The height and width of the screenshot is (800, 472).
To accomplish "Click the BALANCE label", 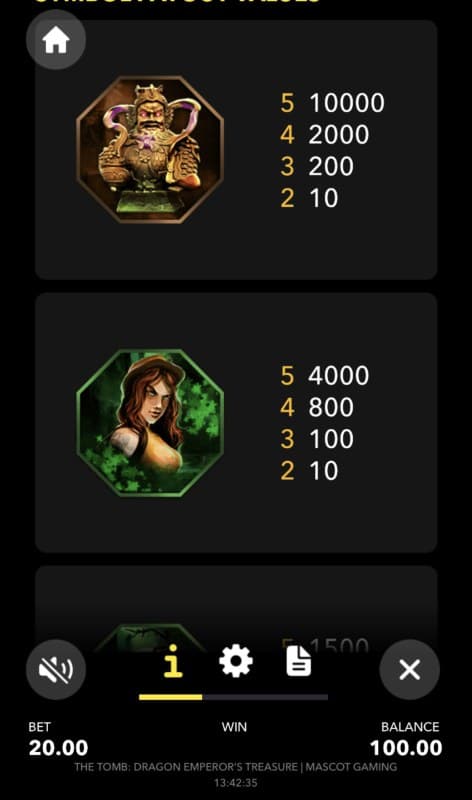I will (x=410, y=727).
